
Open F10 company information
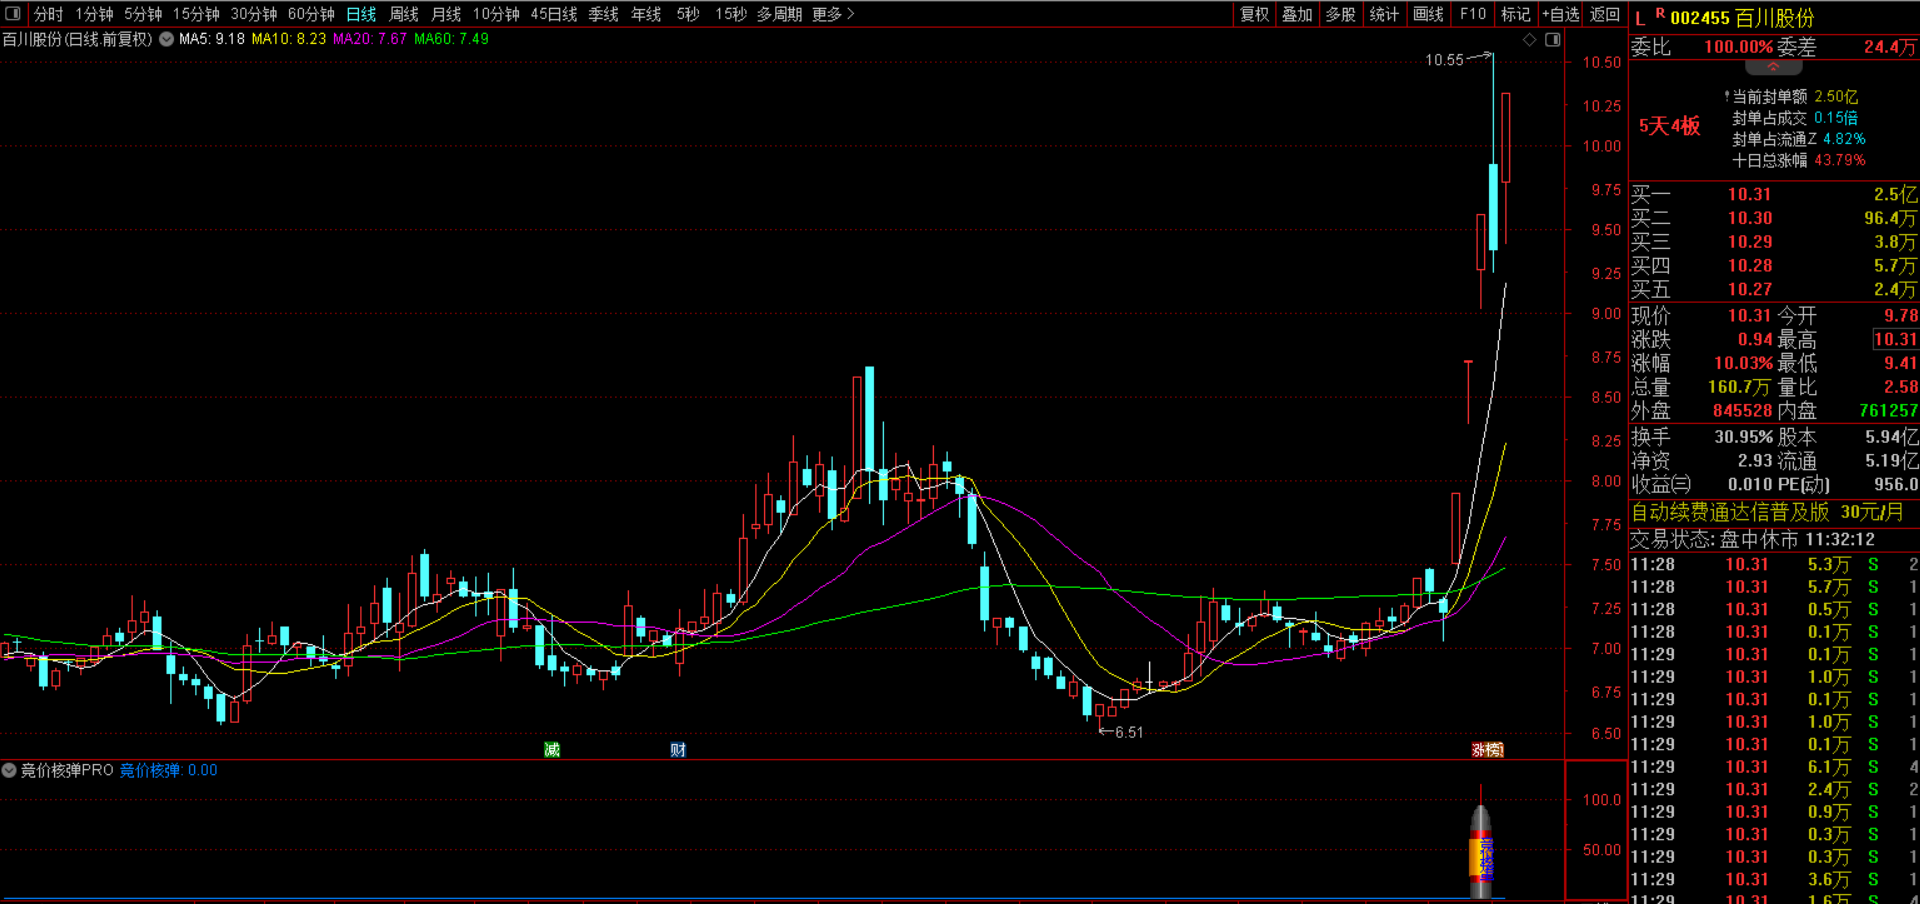[1473, 14]
